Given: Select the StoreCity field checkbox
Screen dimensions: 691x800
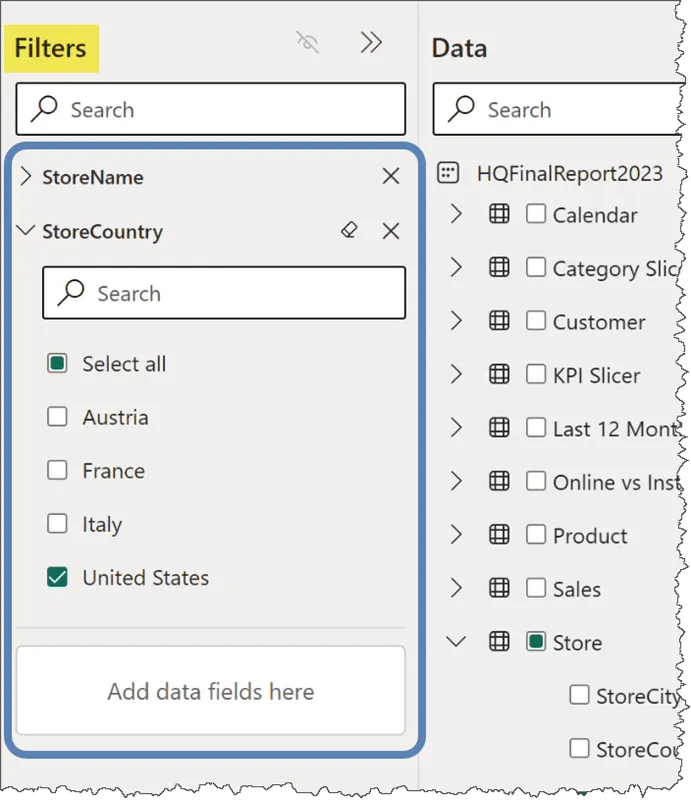Looking at the screenshot, I should (x=579, y=695).
